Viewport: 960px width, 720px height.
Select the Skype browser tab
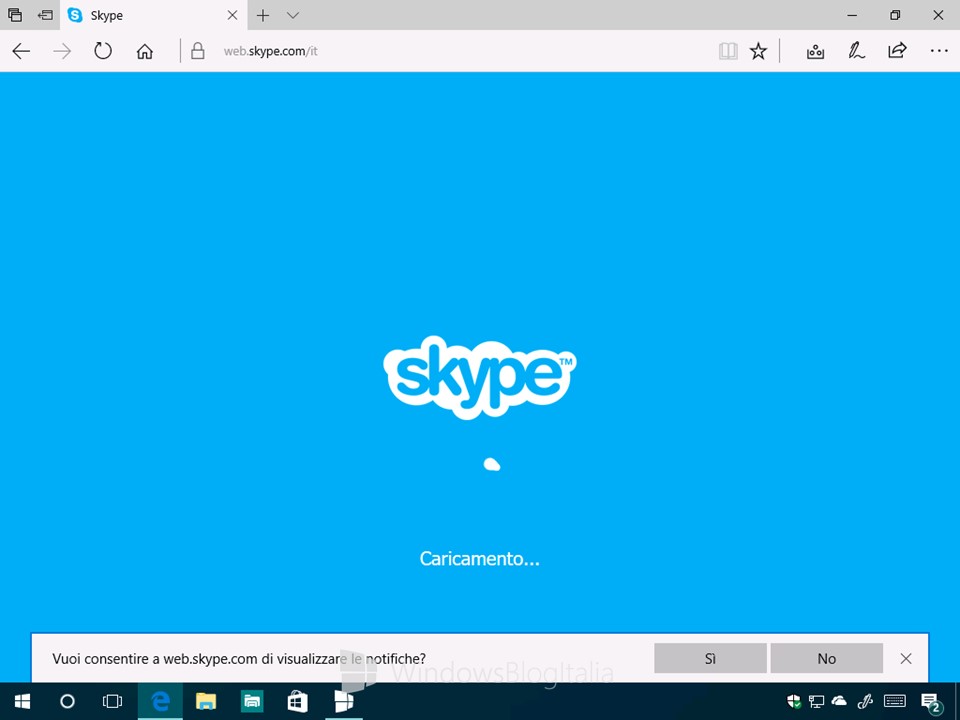[x=153, y=15]
